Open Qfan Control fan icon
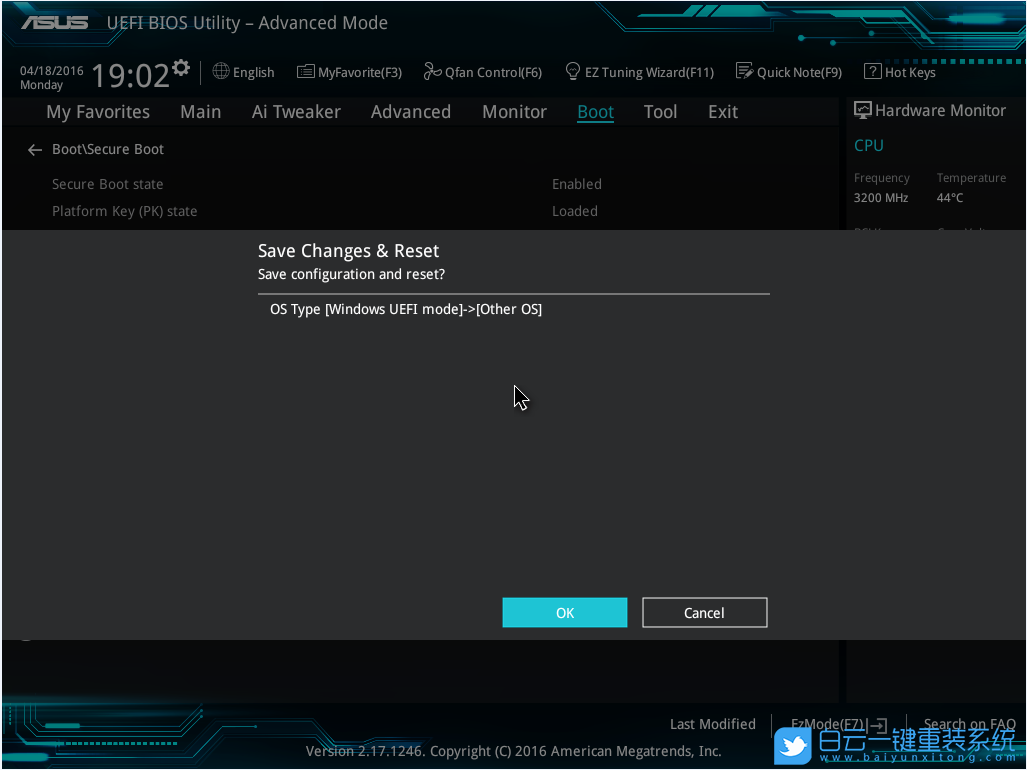1027x770 pixels. 432,71
